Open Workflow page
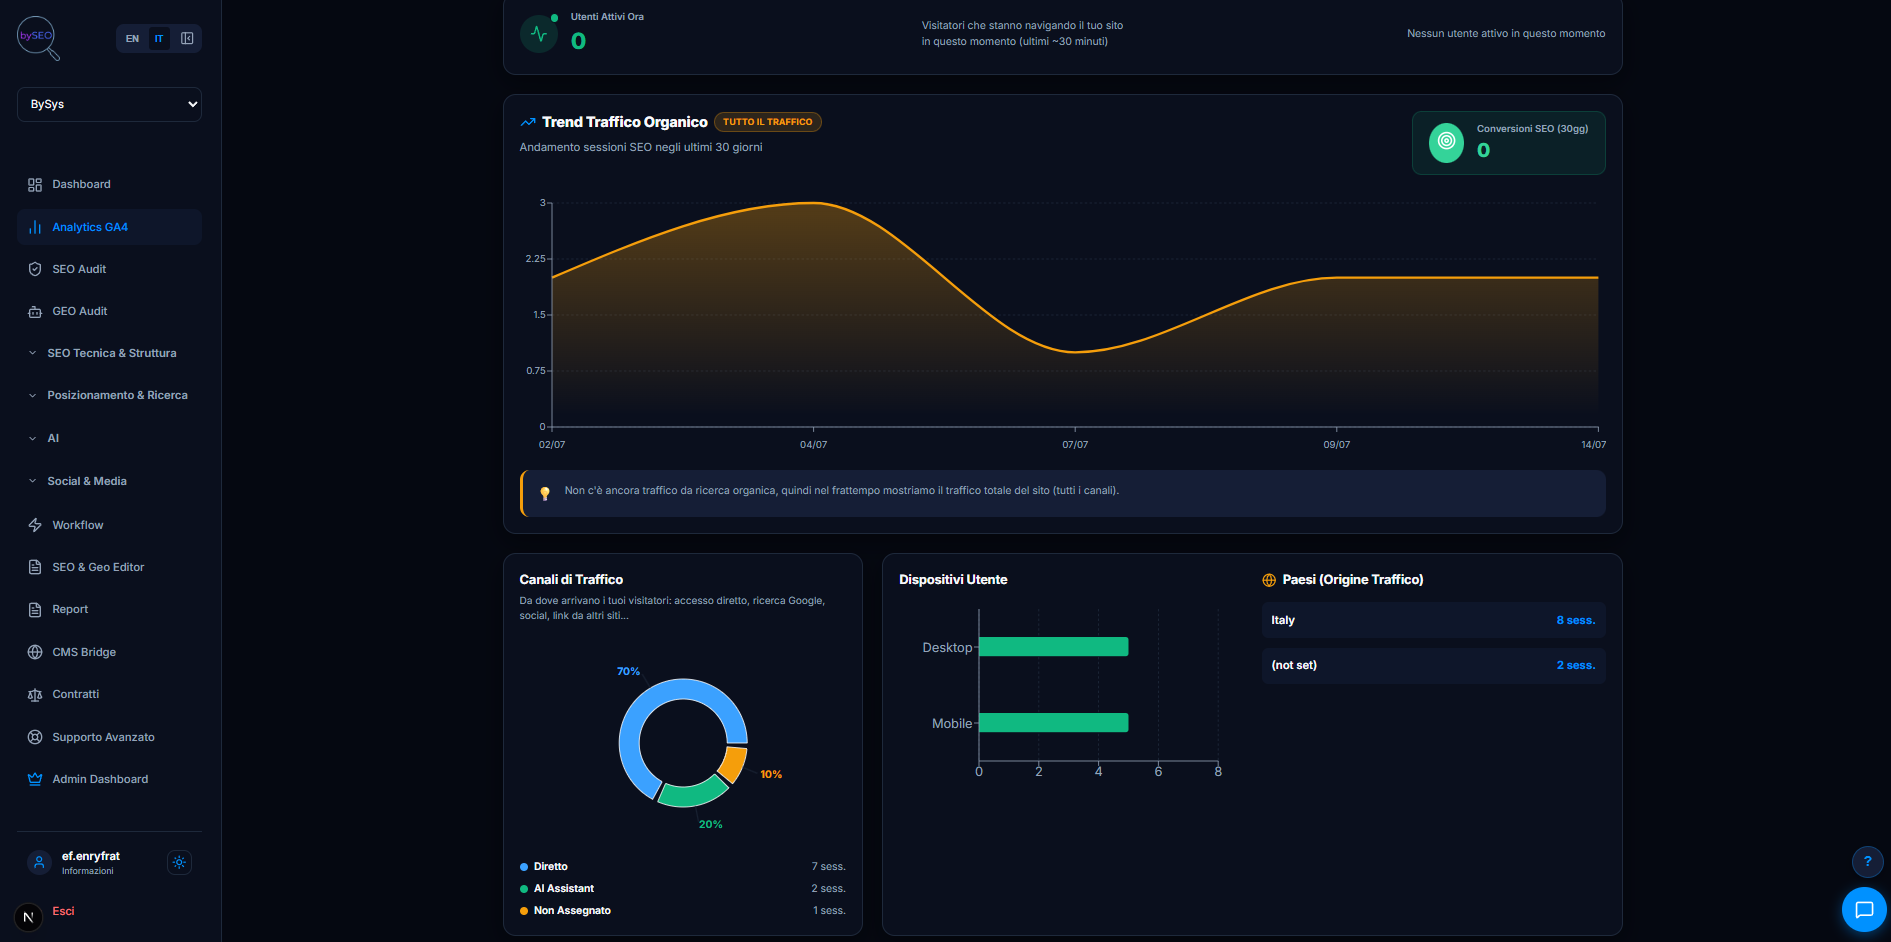Image resolution: width=1891 pixels, height=942 pixels. coord(109,525)
